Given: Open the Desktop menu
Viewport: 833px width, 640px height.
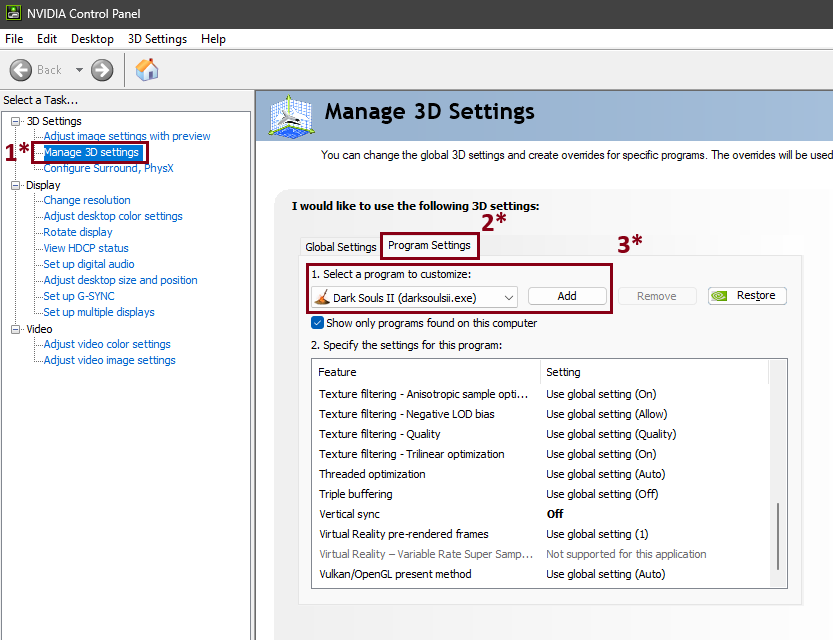Looking at the screenshot, I should tap(92, 39).
